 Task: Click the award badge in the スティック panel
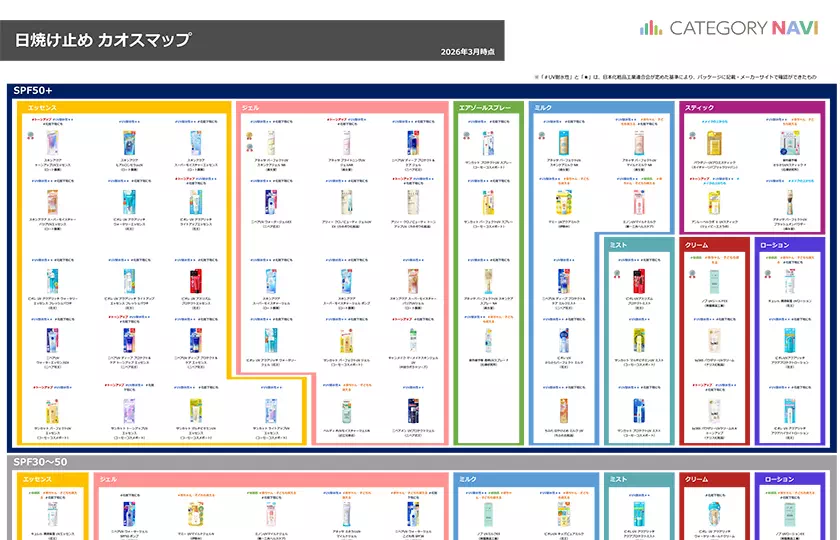tap(692, 136)
